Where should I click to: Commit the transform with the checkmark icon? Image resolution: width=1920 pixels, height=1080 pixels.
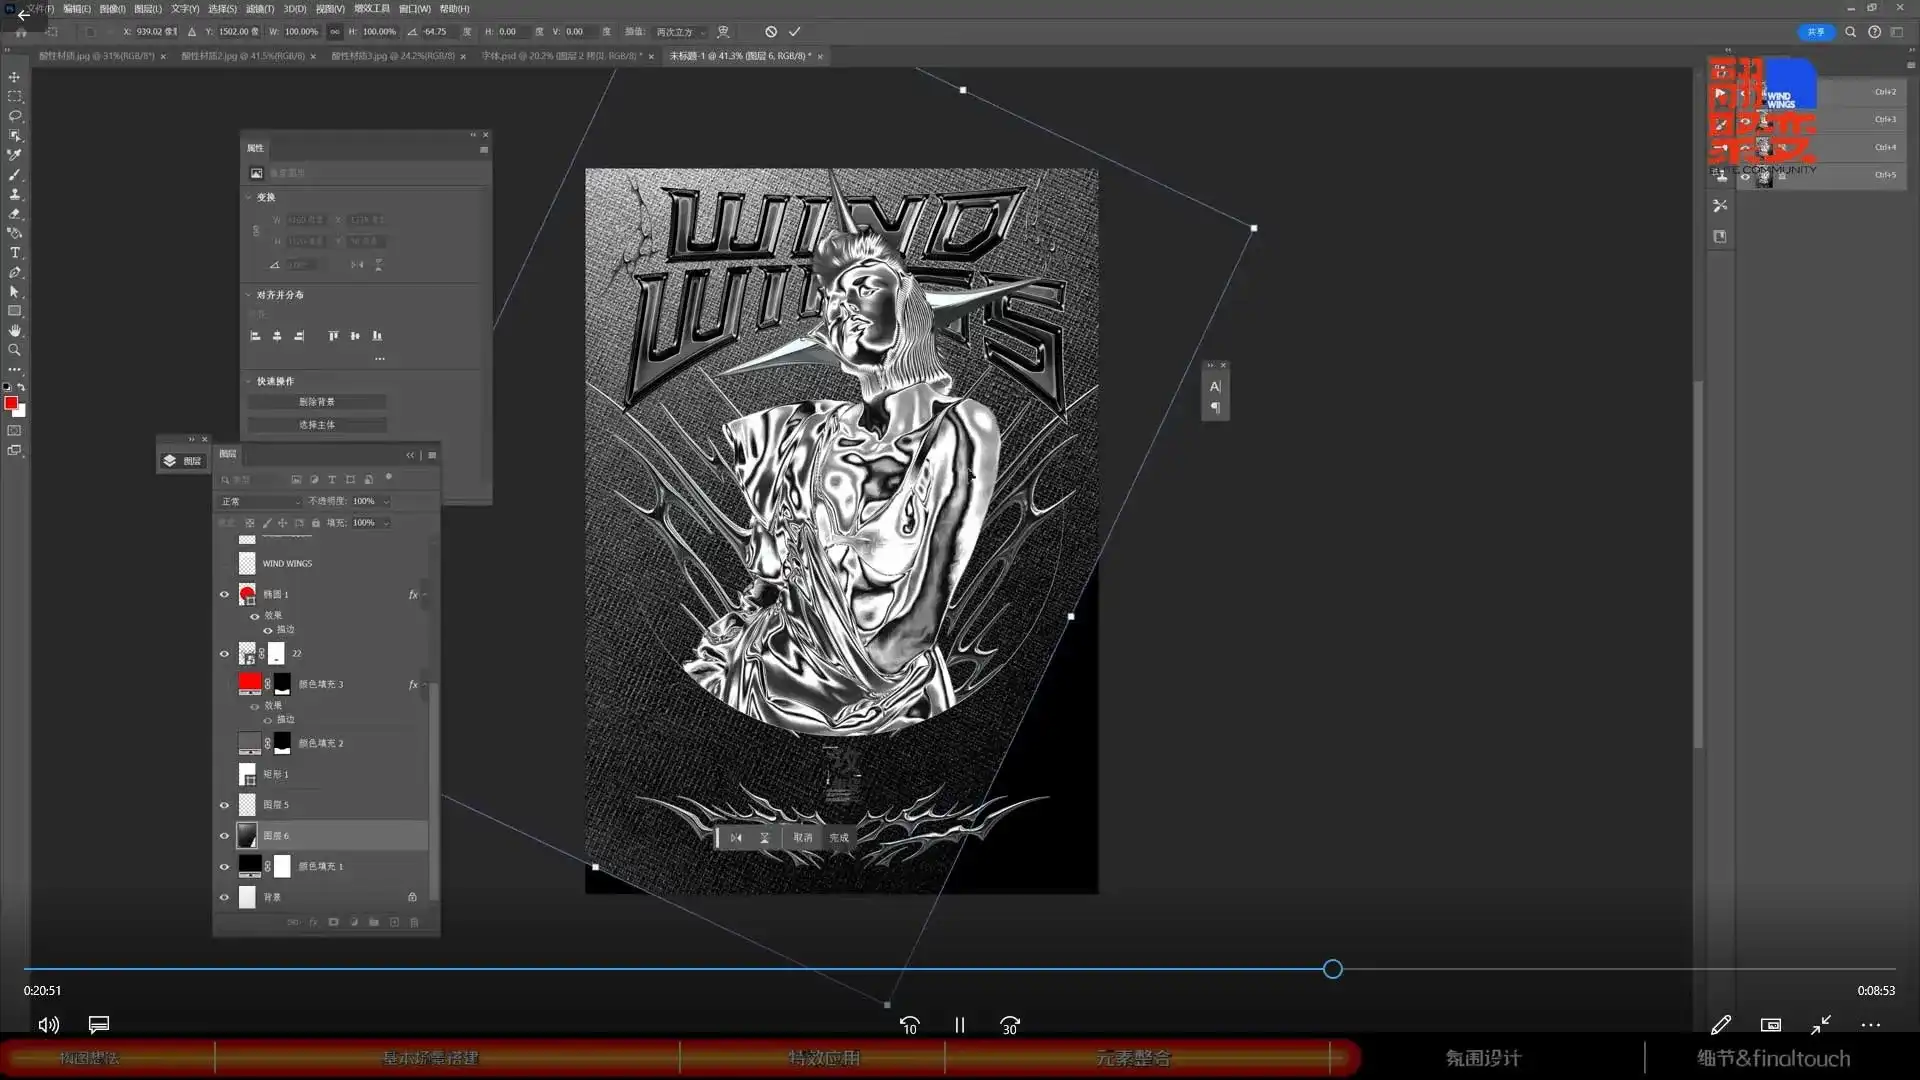click(x=795, y=32)
